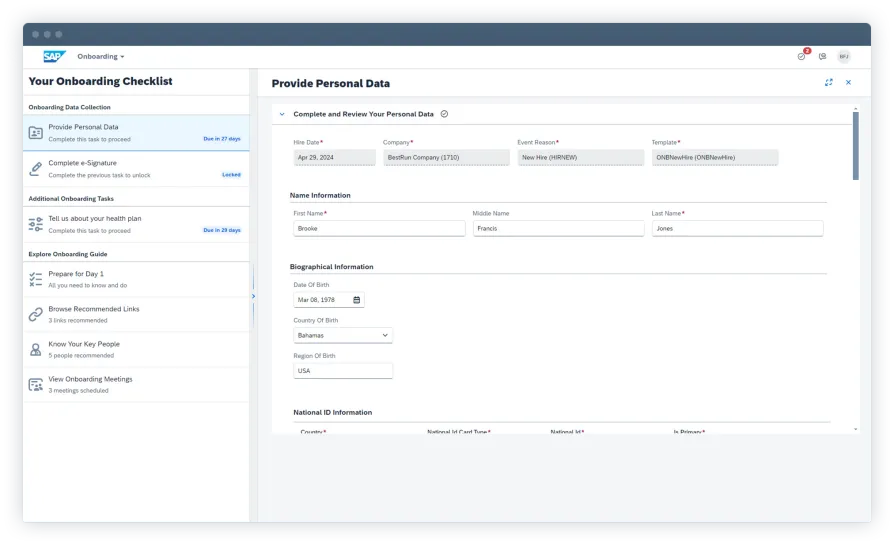Click the 'Onboarding Data Collection' heading
The image size is (894, 545).
(70, 107)
